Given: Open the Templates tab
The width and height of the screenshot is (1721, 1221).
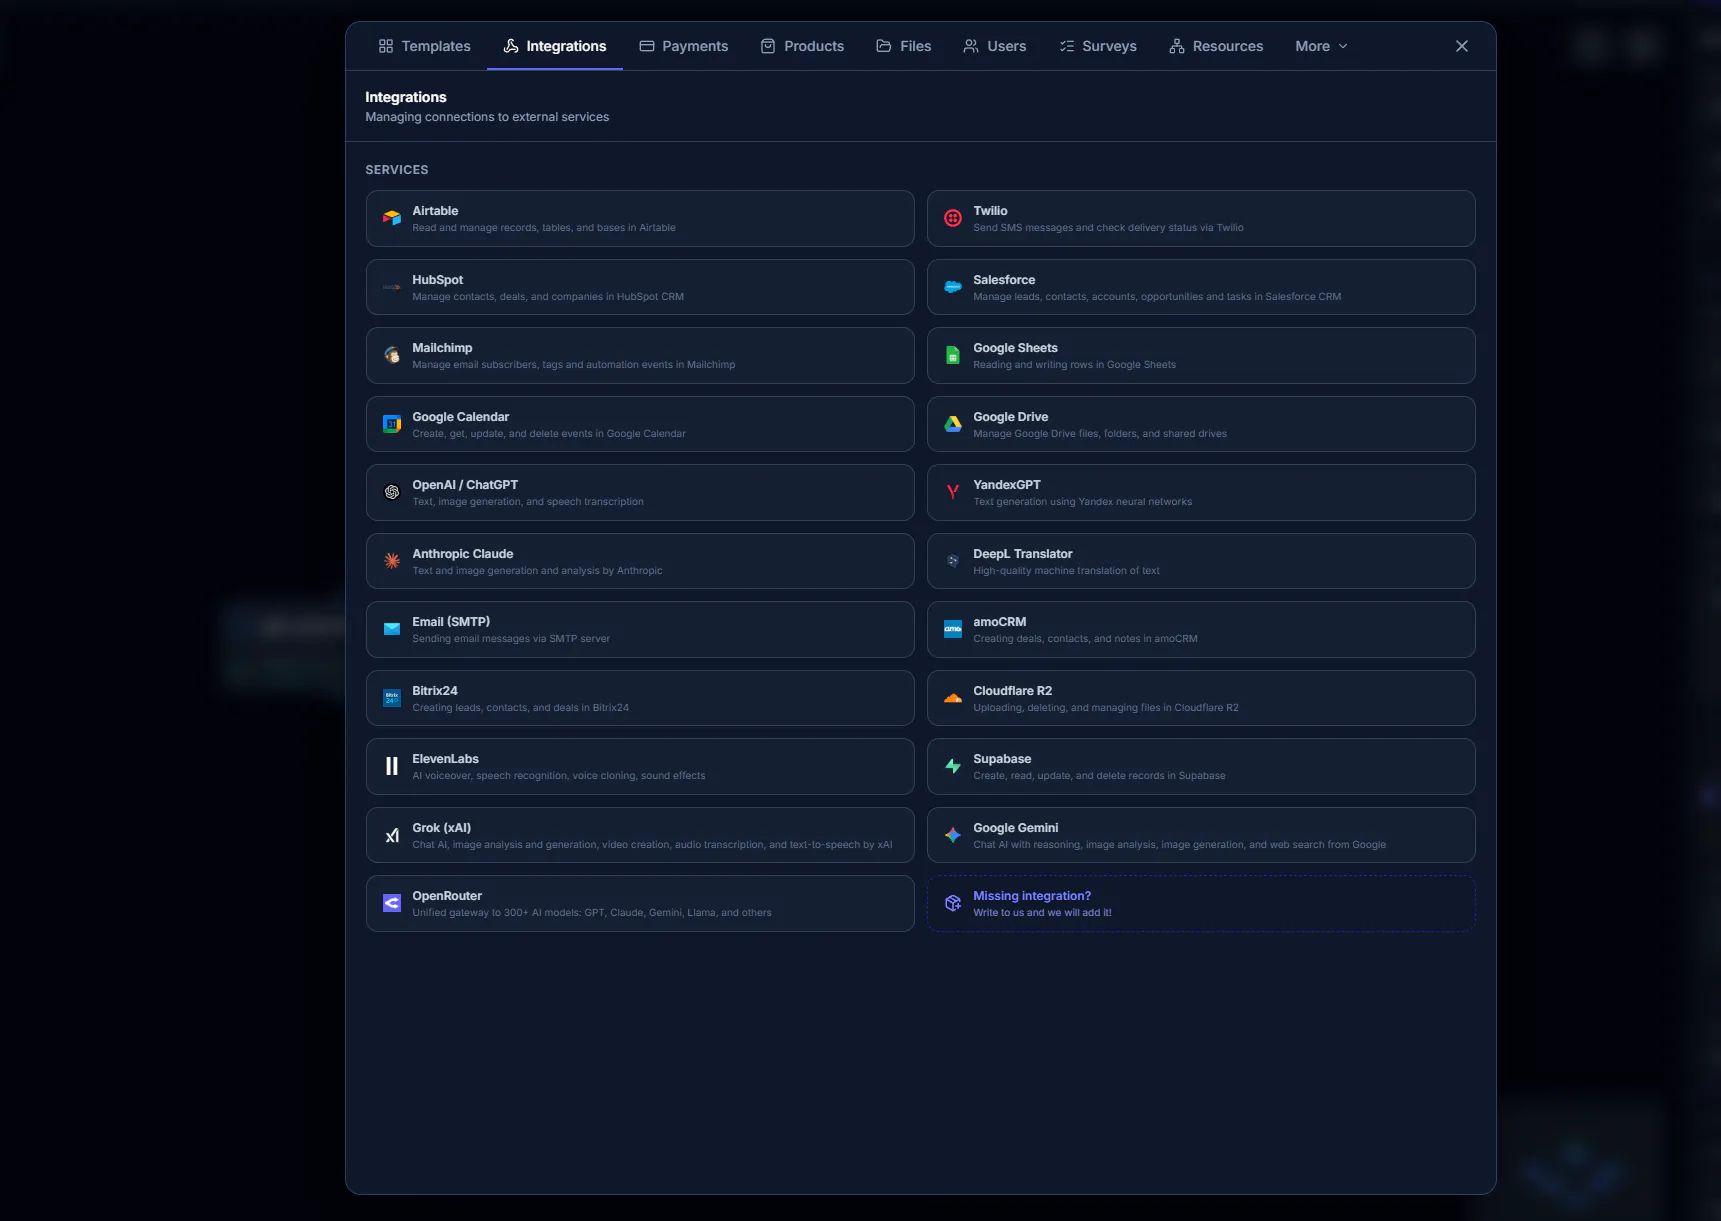Looking at the screenshot, I should 424,46.
